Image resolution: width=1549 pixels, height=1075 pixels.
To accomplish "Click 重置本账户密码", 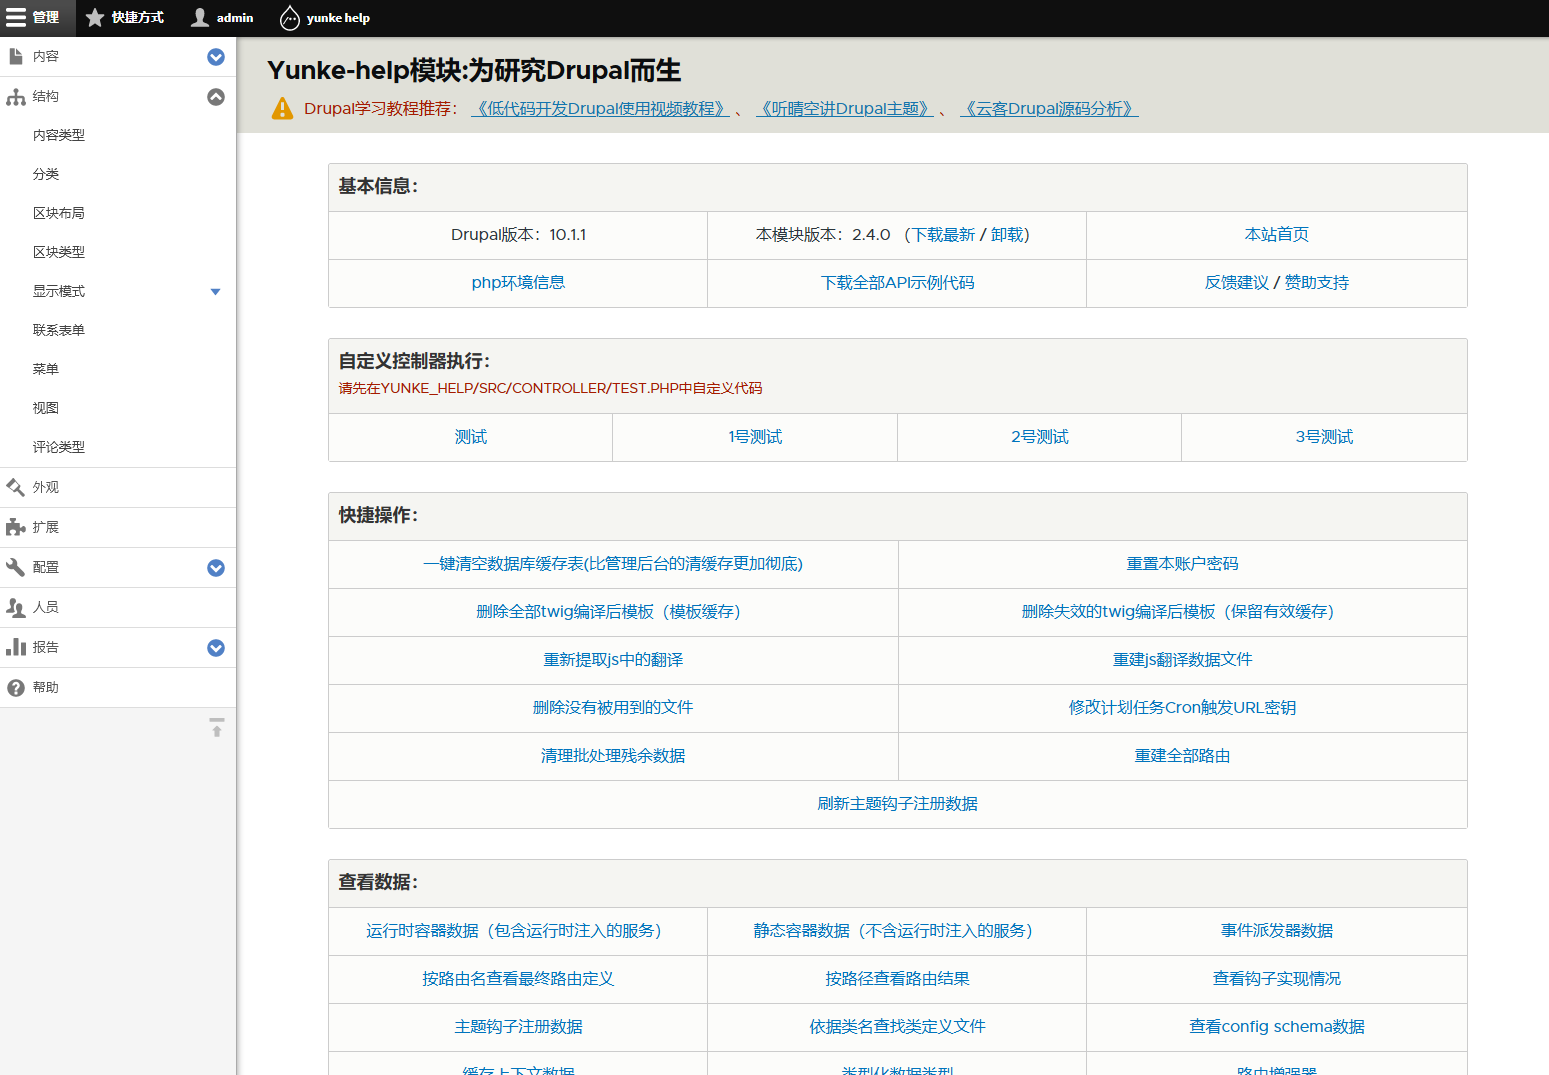I will (x=1182, y=564).
